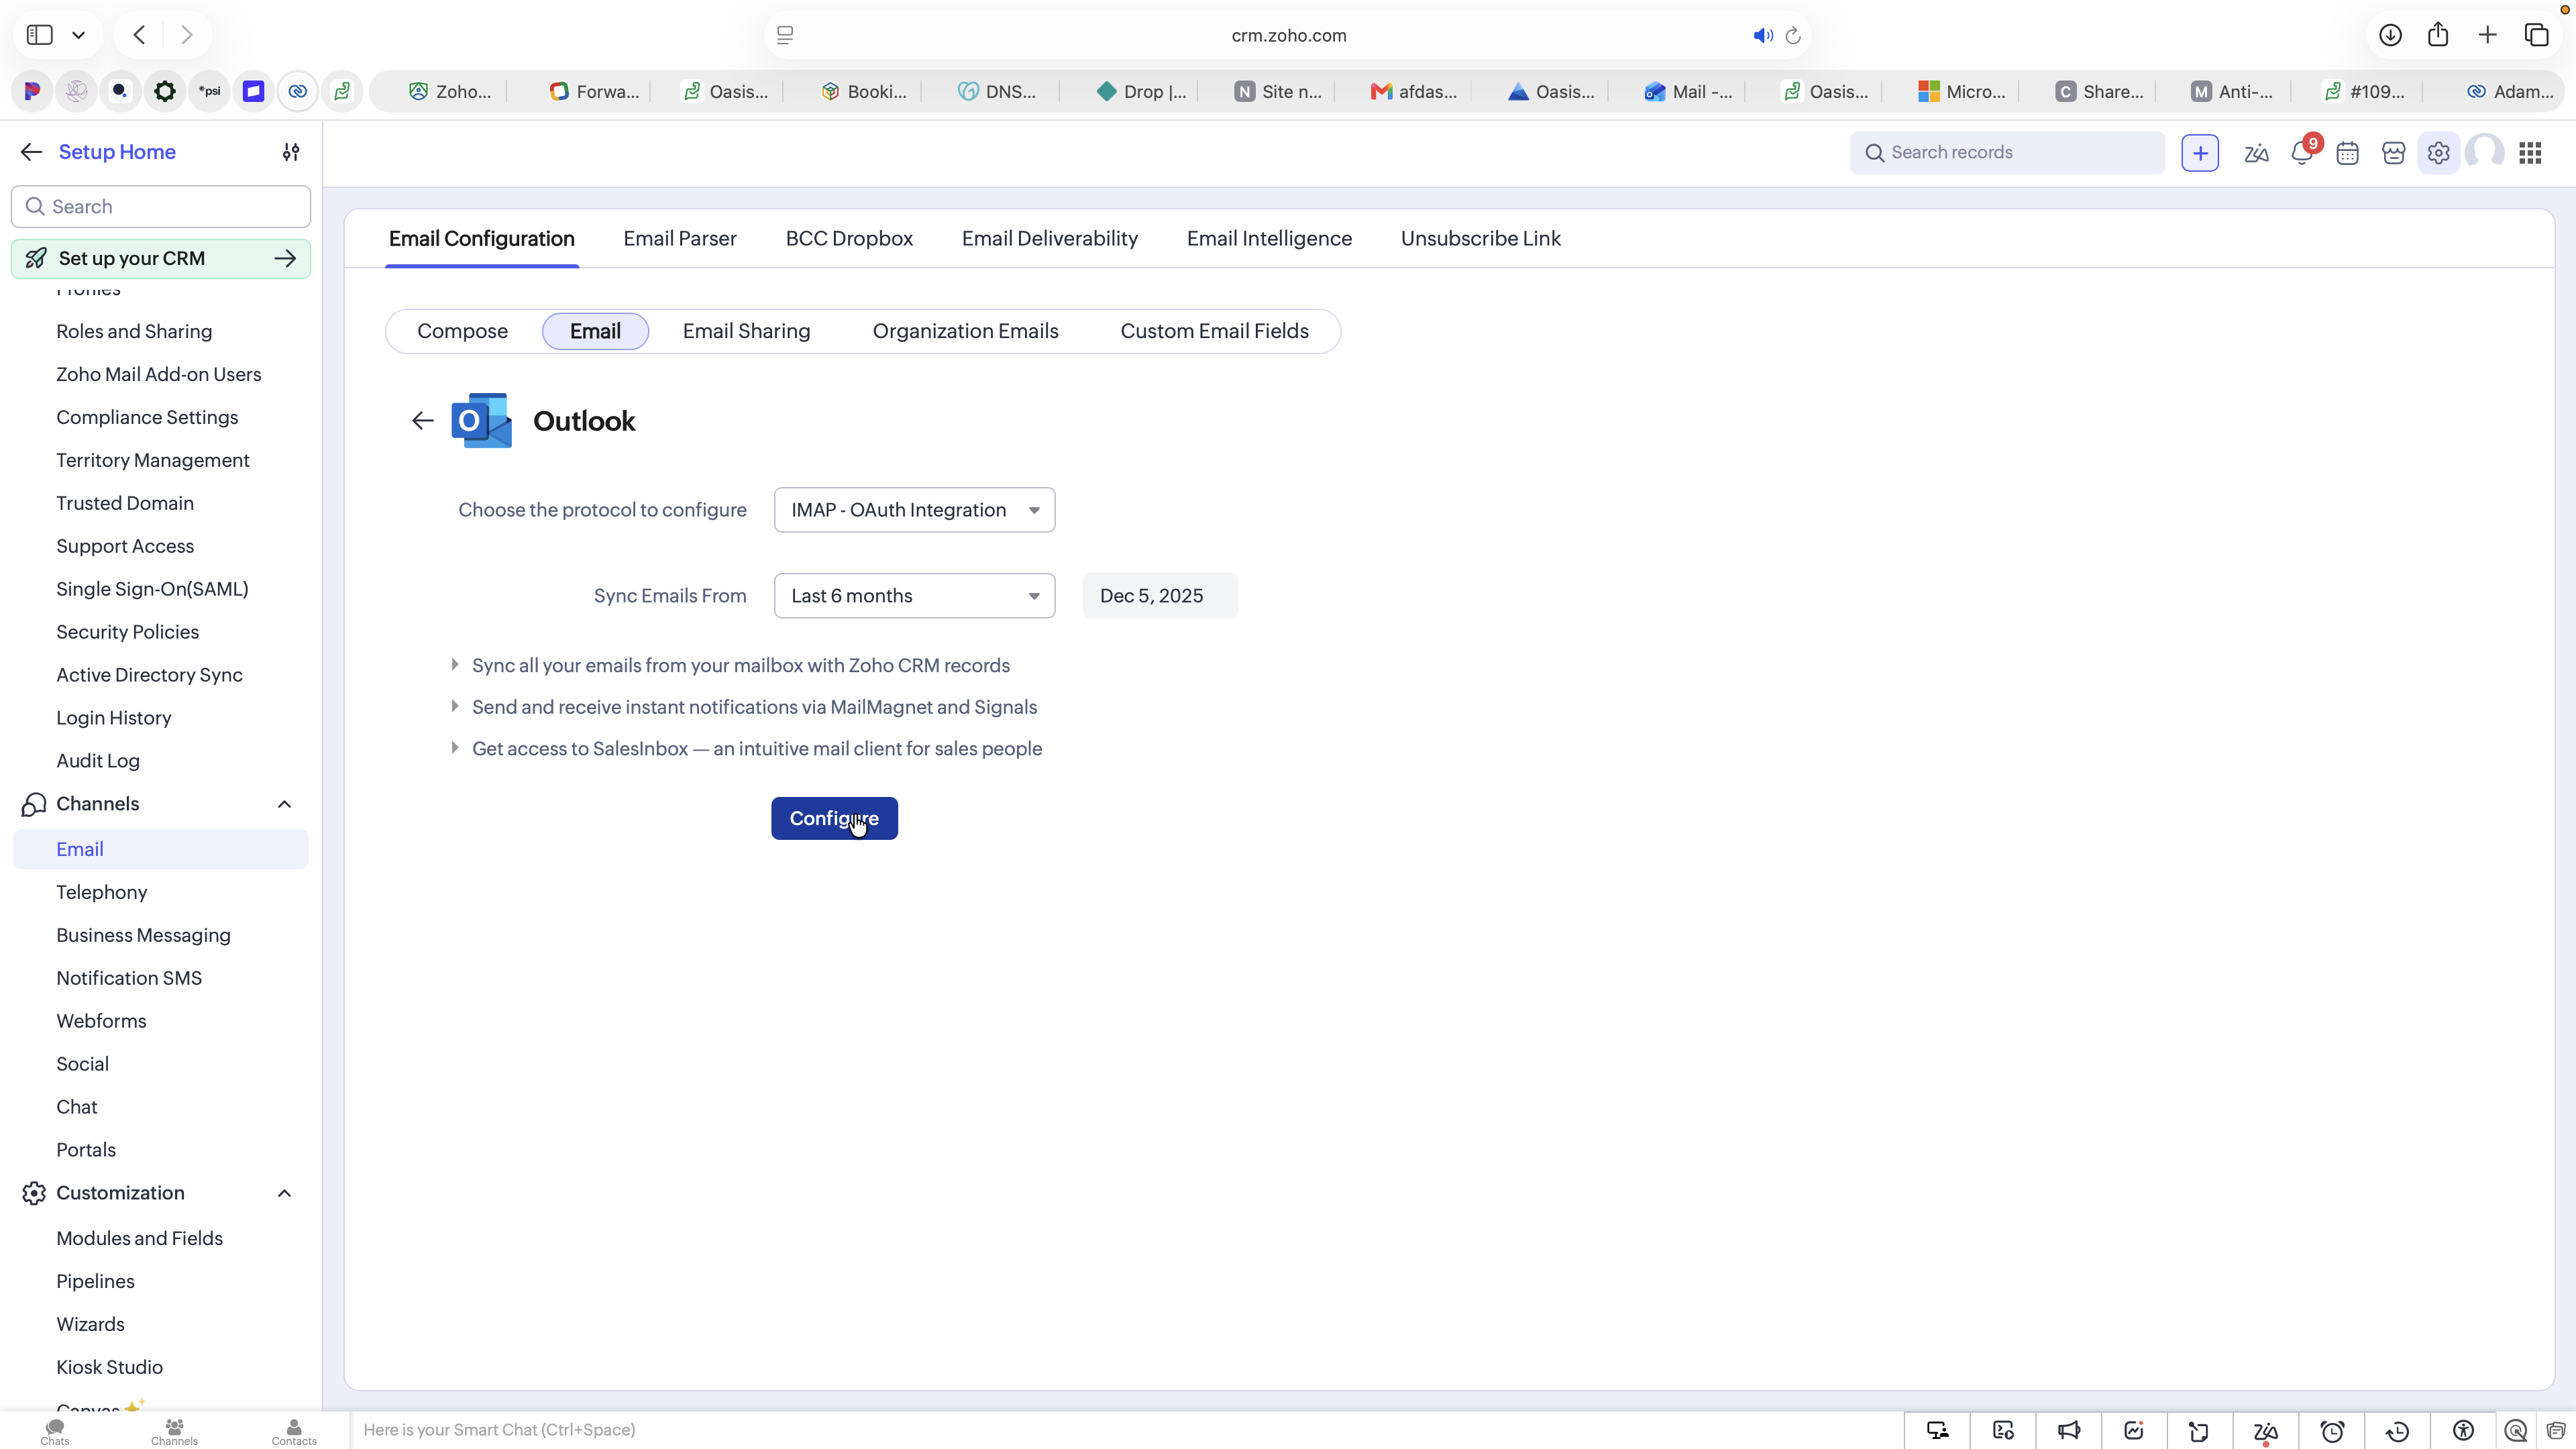2576x1449 pixels.
Task: Reload the page in Safari
Action: point(1793,36)
